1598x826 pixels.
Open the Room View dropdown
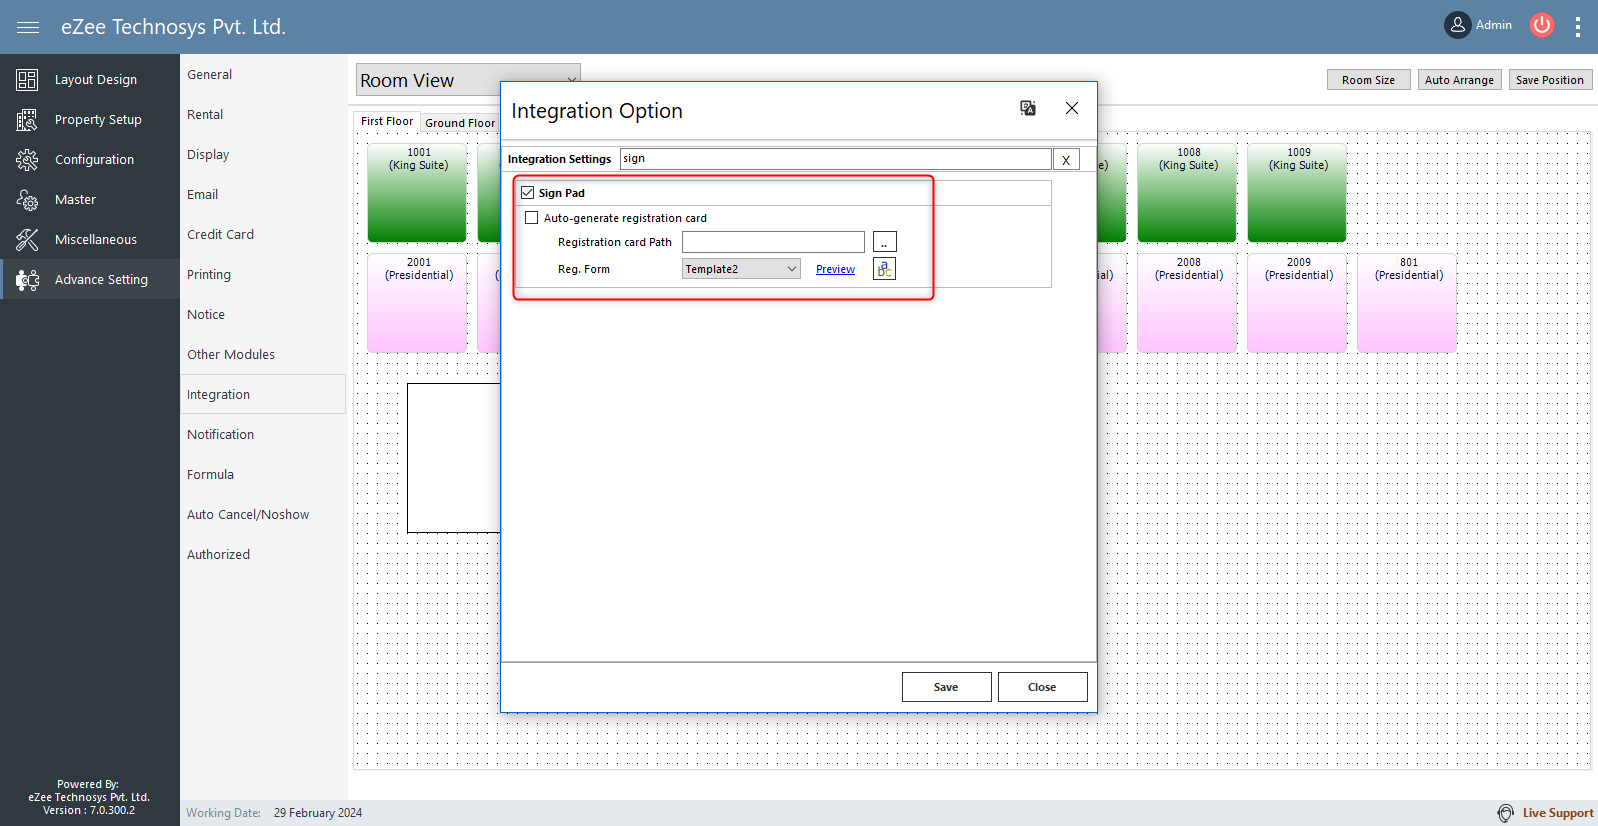(x=571, y=79)
